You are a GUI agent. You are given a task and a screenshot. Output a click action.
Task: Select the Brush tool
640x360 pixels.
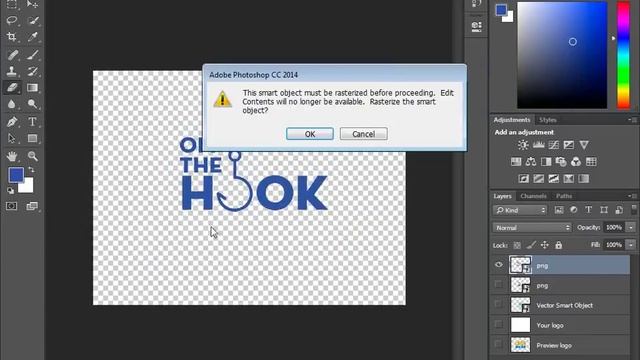click(x=33, y=55)
